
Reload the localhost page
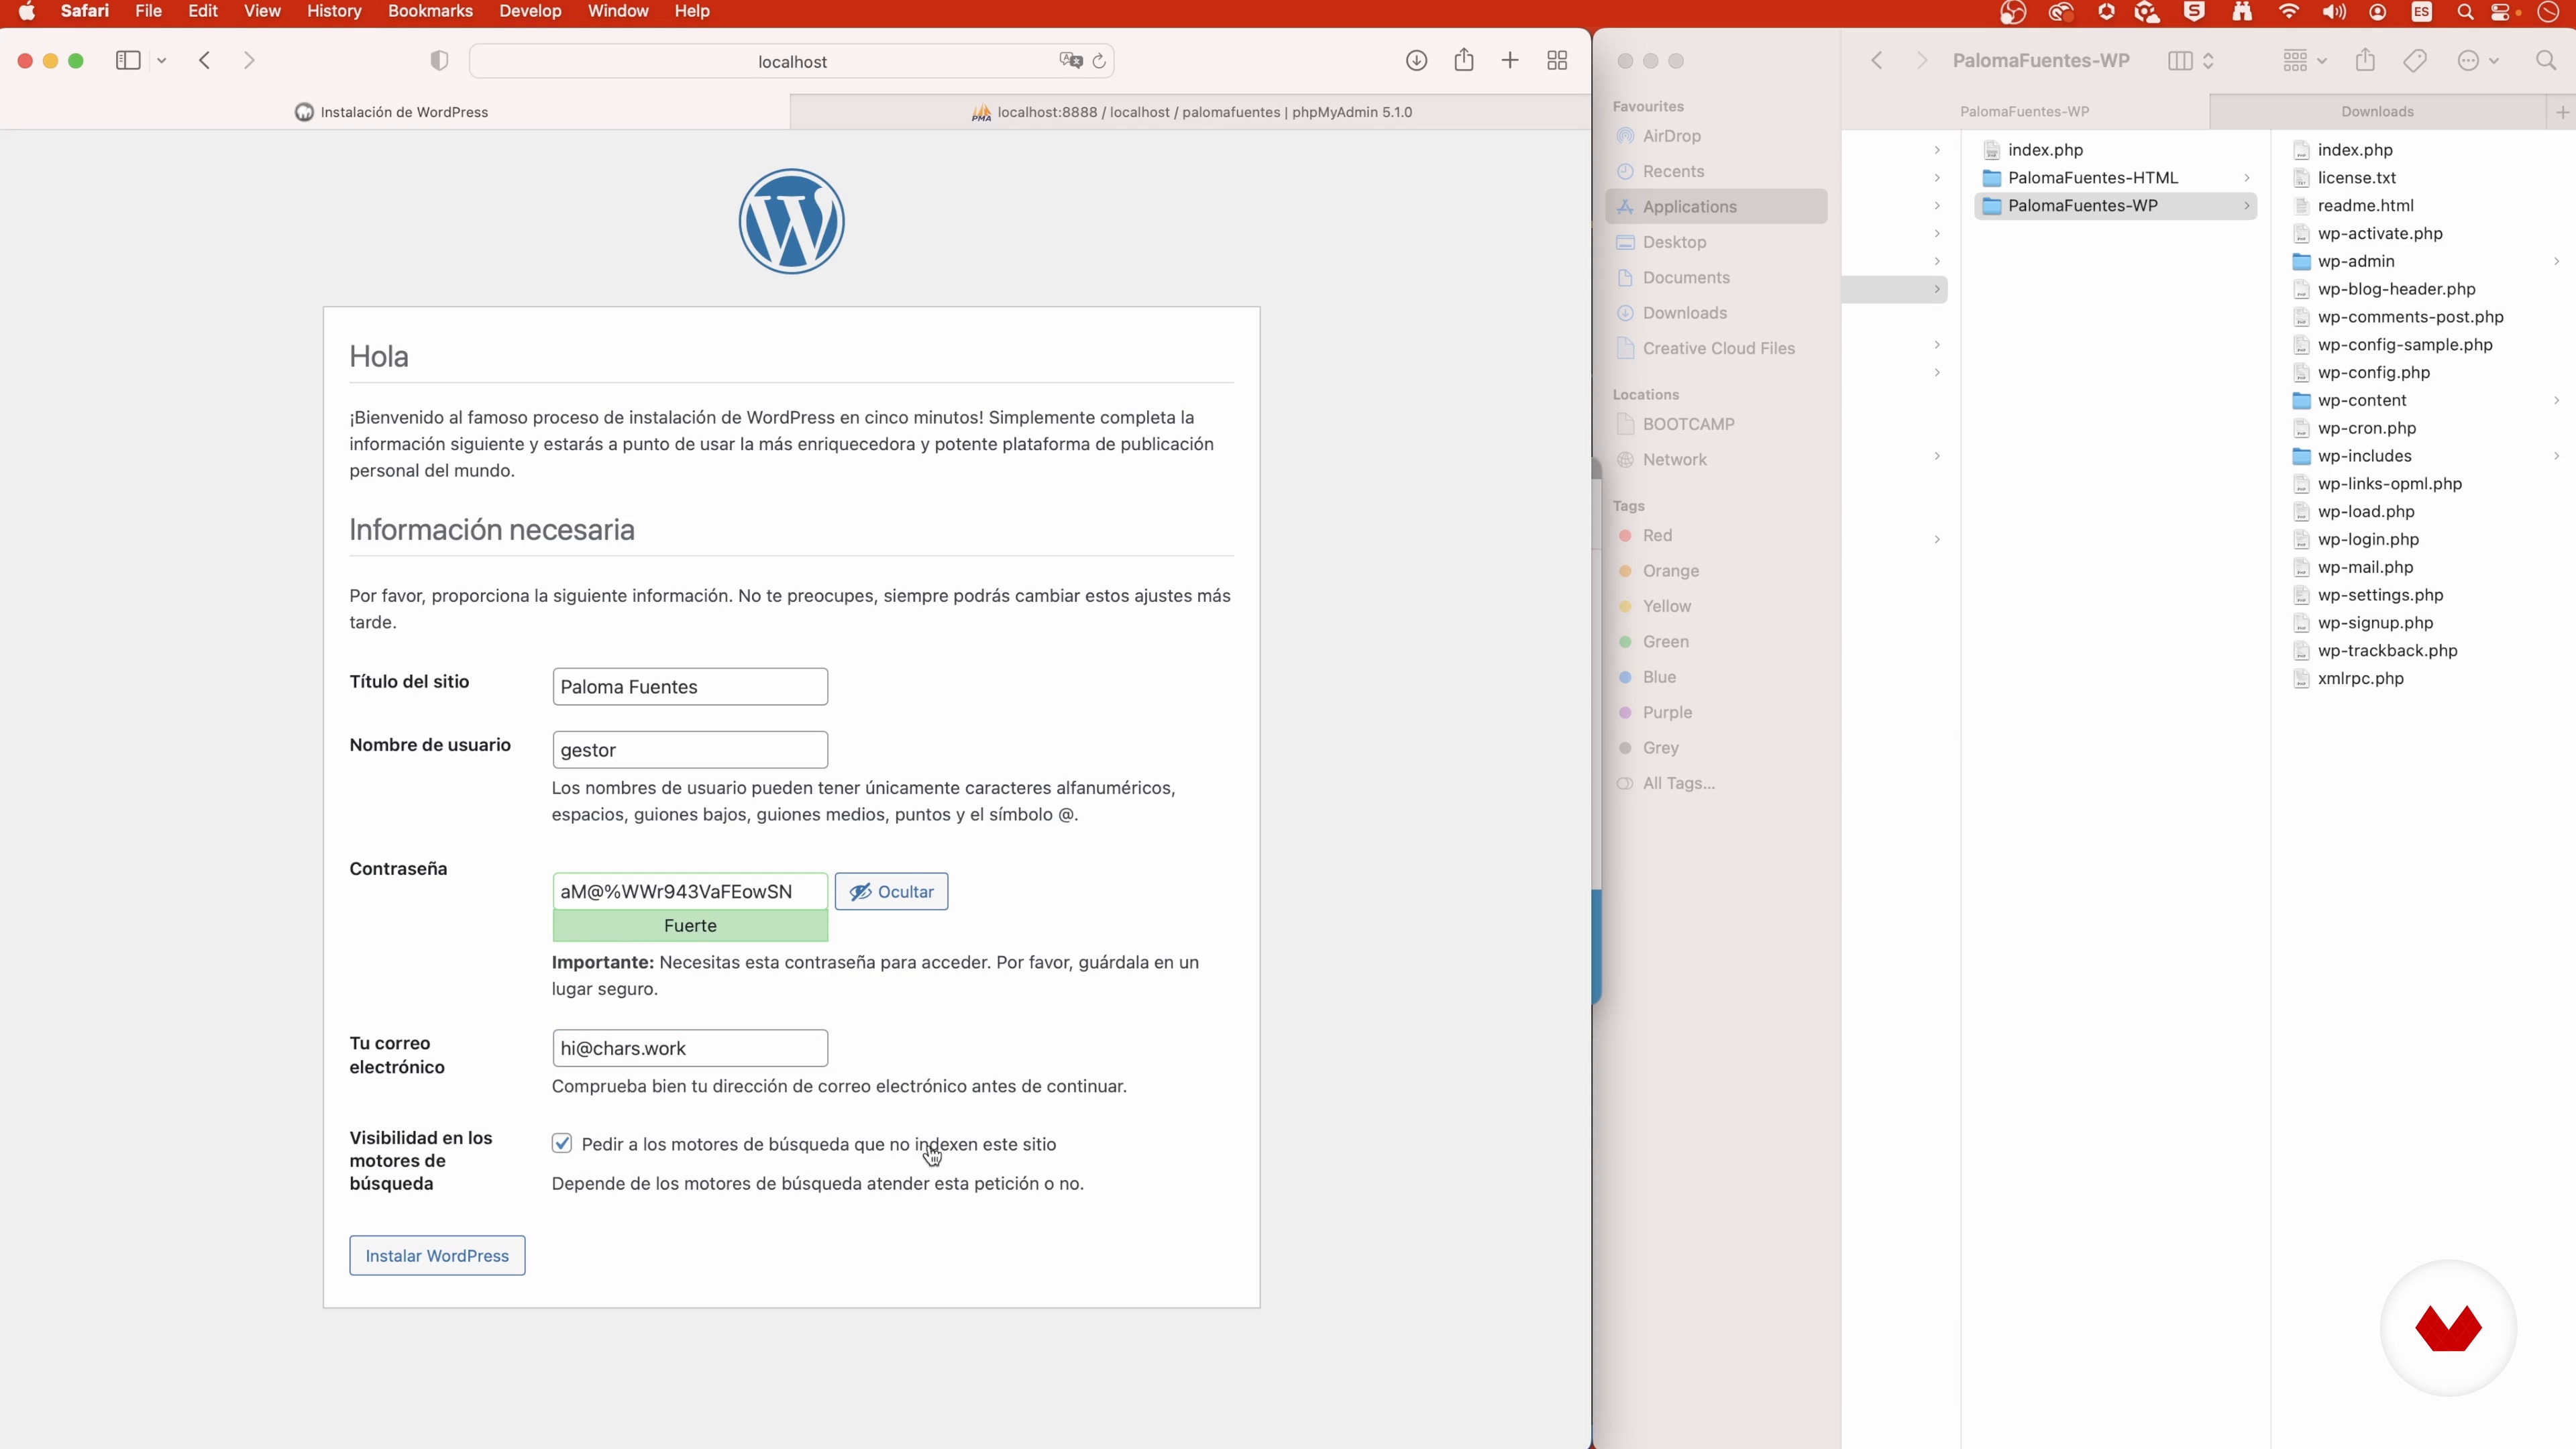pos(1100,61)
